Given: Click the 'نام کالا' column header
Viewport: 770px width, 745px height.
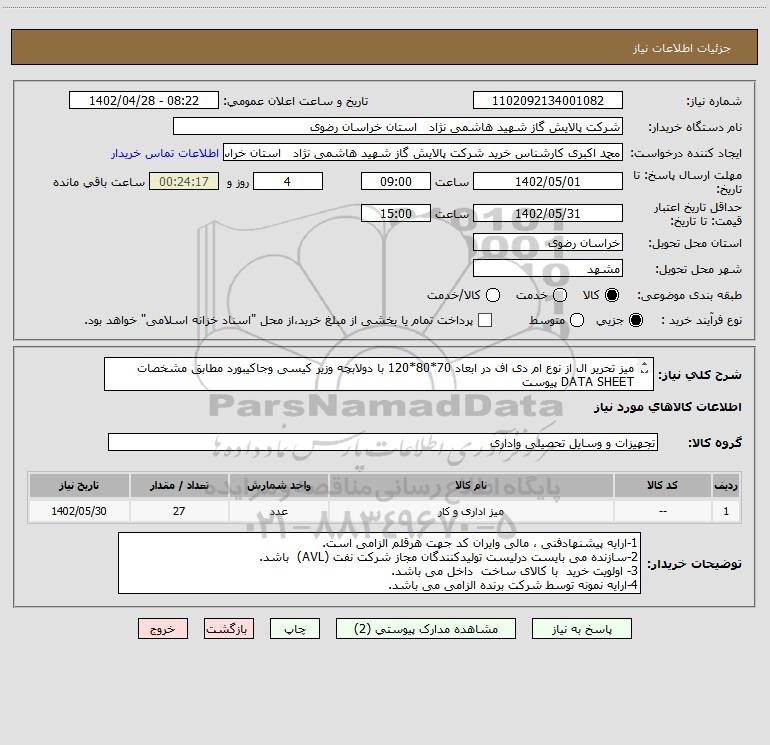Looking at the screenshot, I should click(x=480, y=485).
